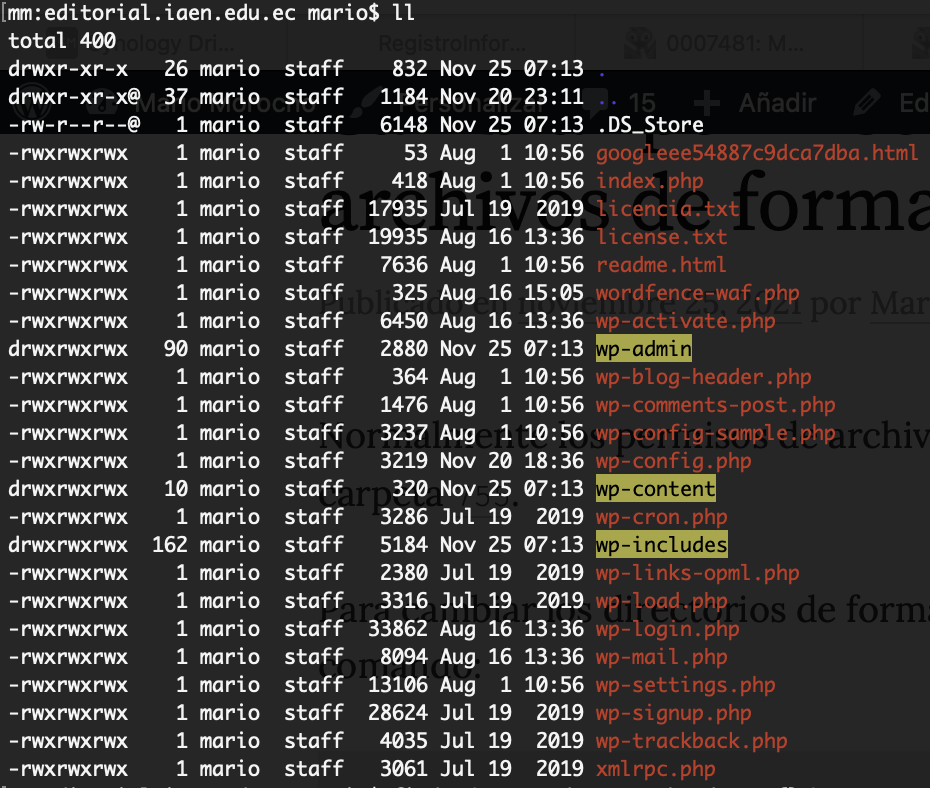
Task: Select the highlighted wp-content directory
Action: [655, 489]
